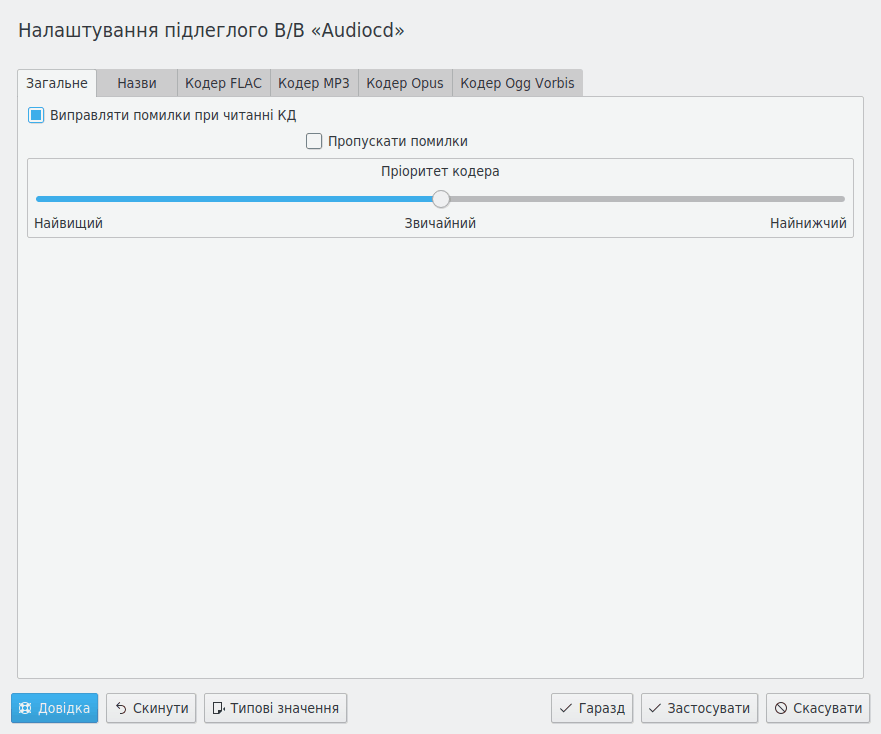Click the undo arrow icon on Скинути
The image size is (881, 734).
[x=121, y=708]
